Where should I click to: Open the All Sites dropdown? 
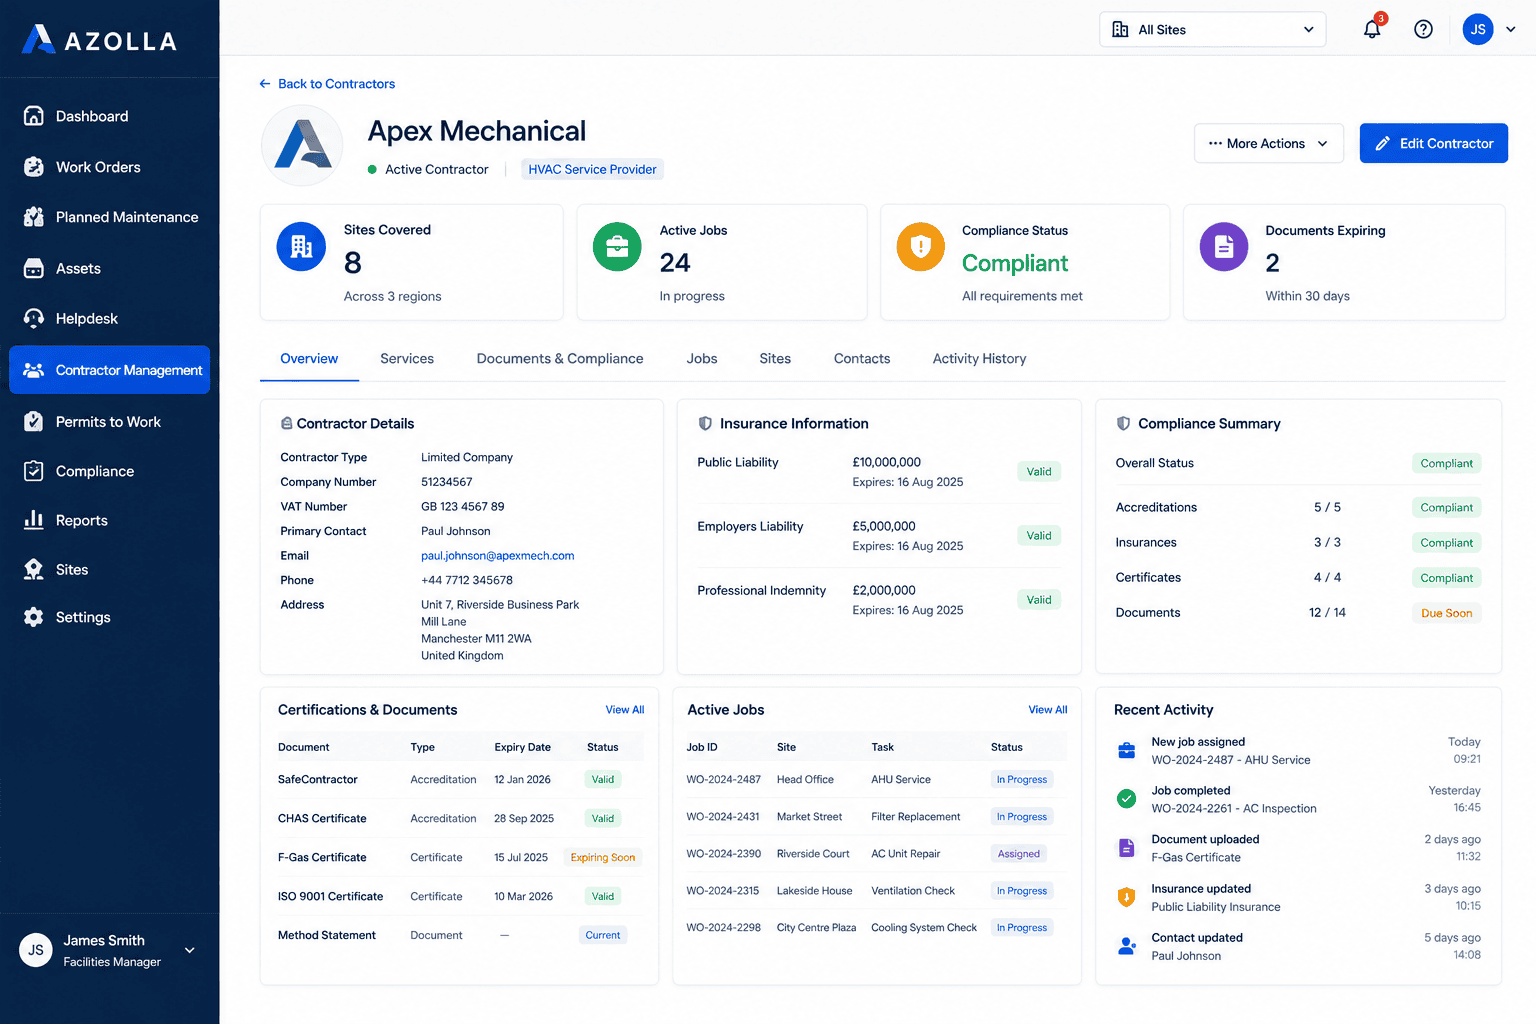1213,29
